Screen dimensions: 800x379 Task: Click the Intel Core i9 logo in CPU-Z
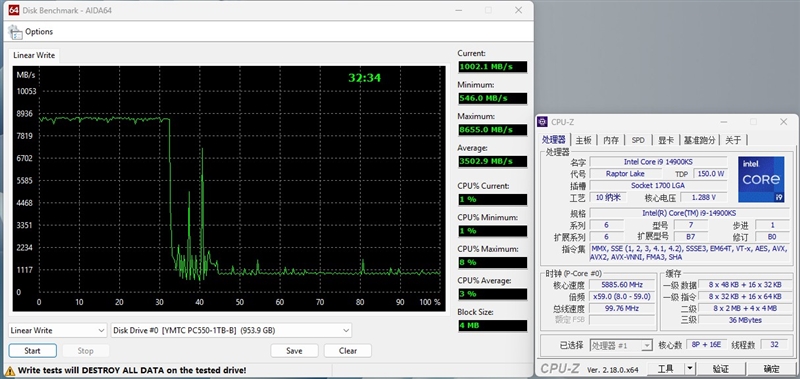coord(761,179)
